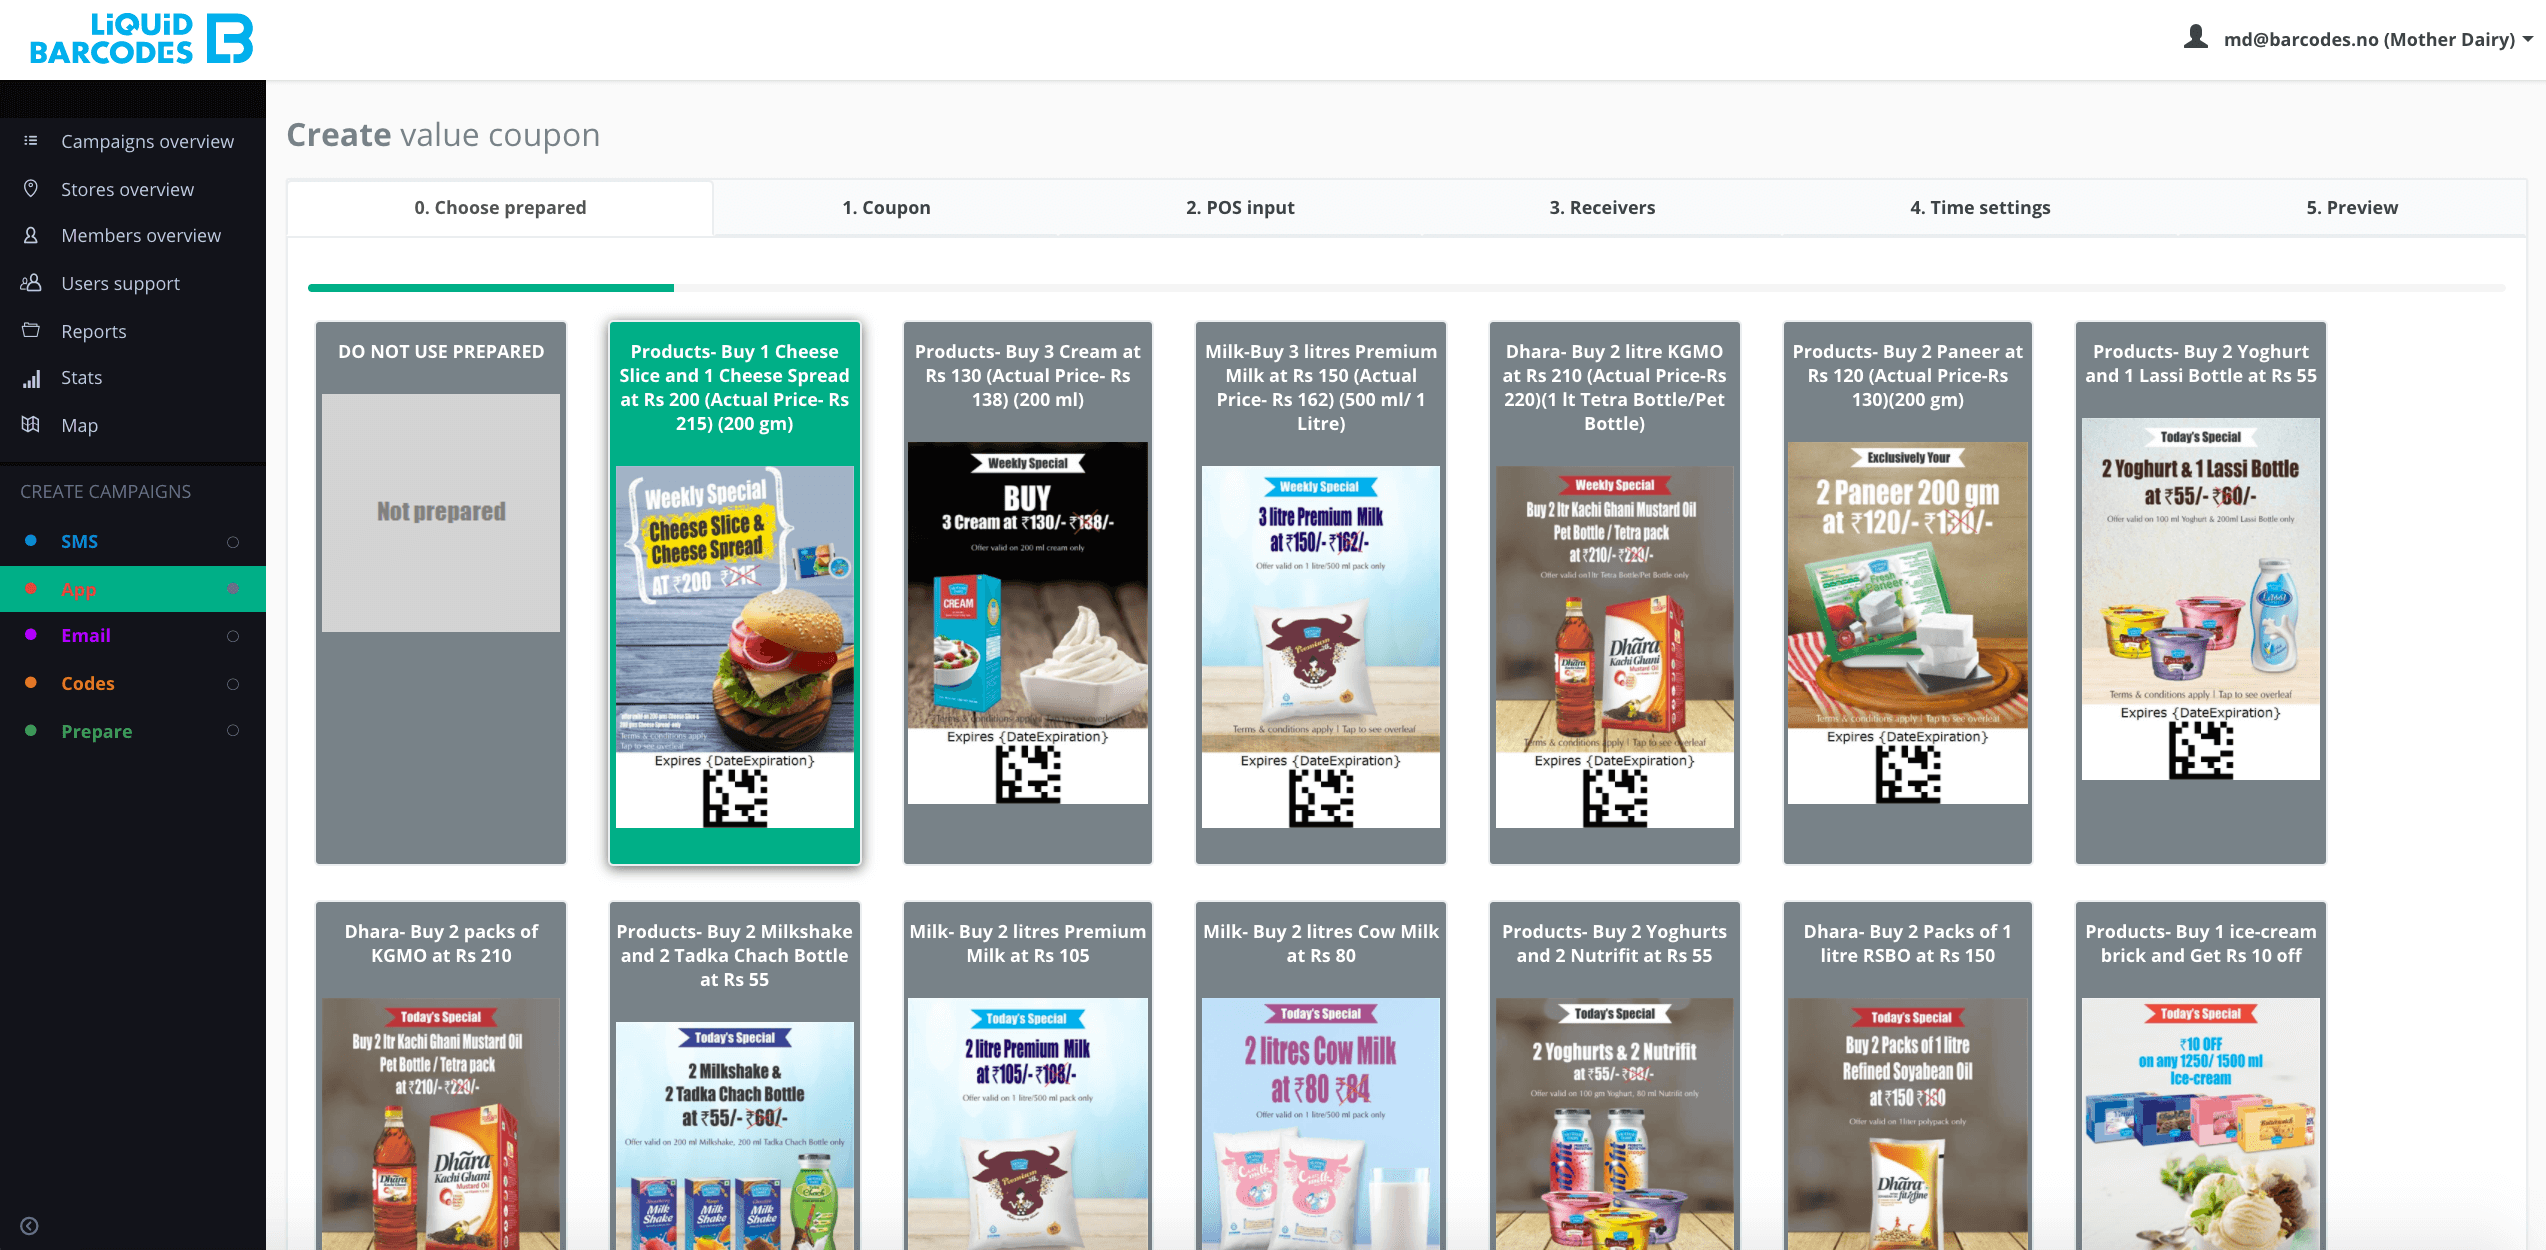The width and height of the screenshot is (2546, 1250).
Task: Click the user profile icon
Action: coord(2195,38)
